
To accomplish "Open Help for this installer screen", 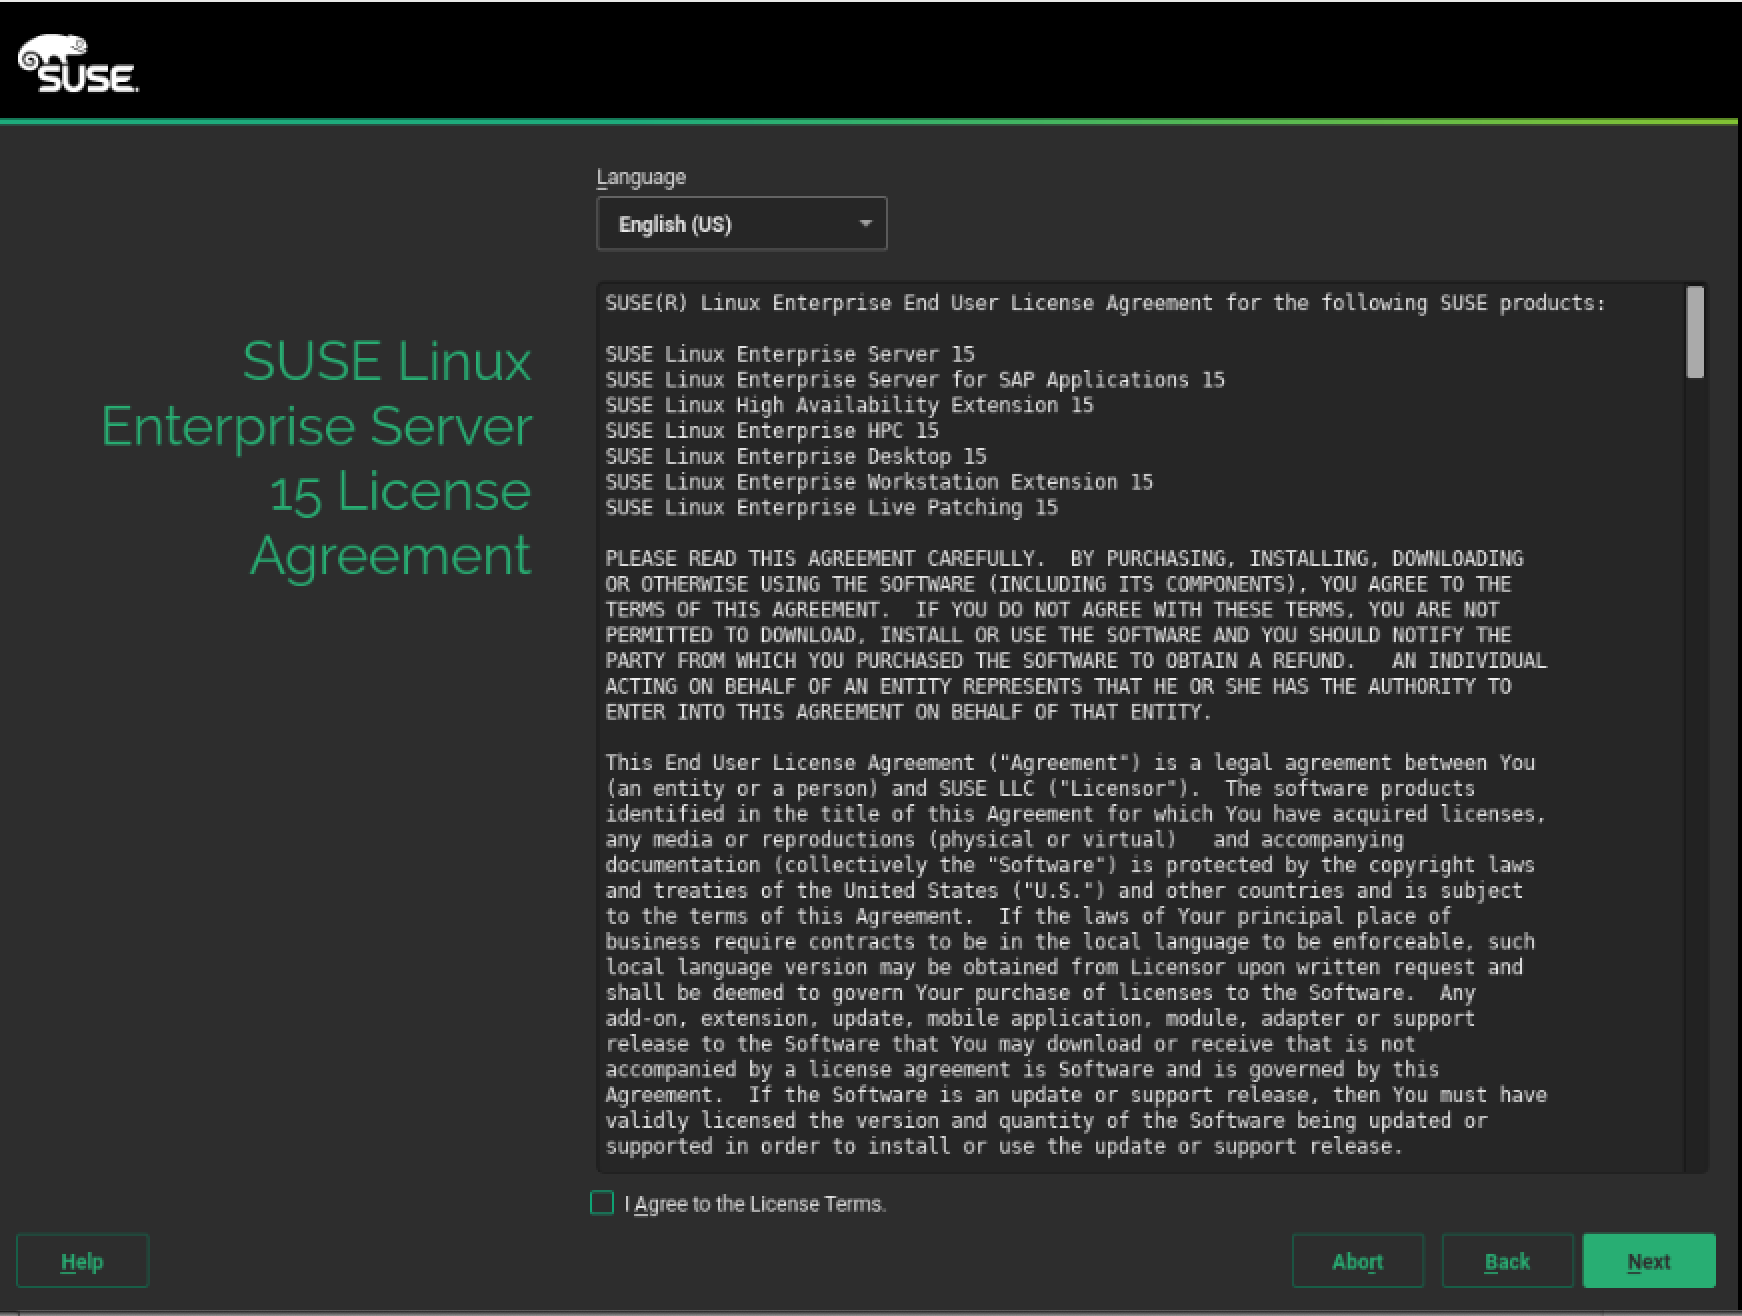I will [81, 1261].
